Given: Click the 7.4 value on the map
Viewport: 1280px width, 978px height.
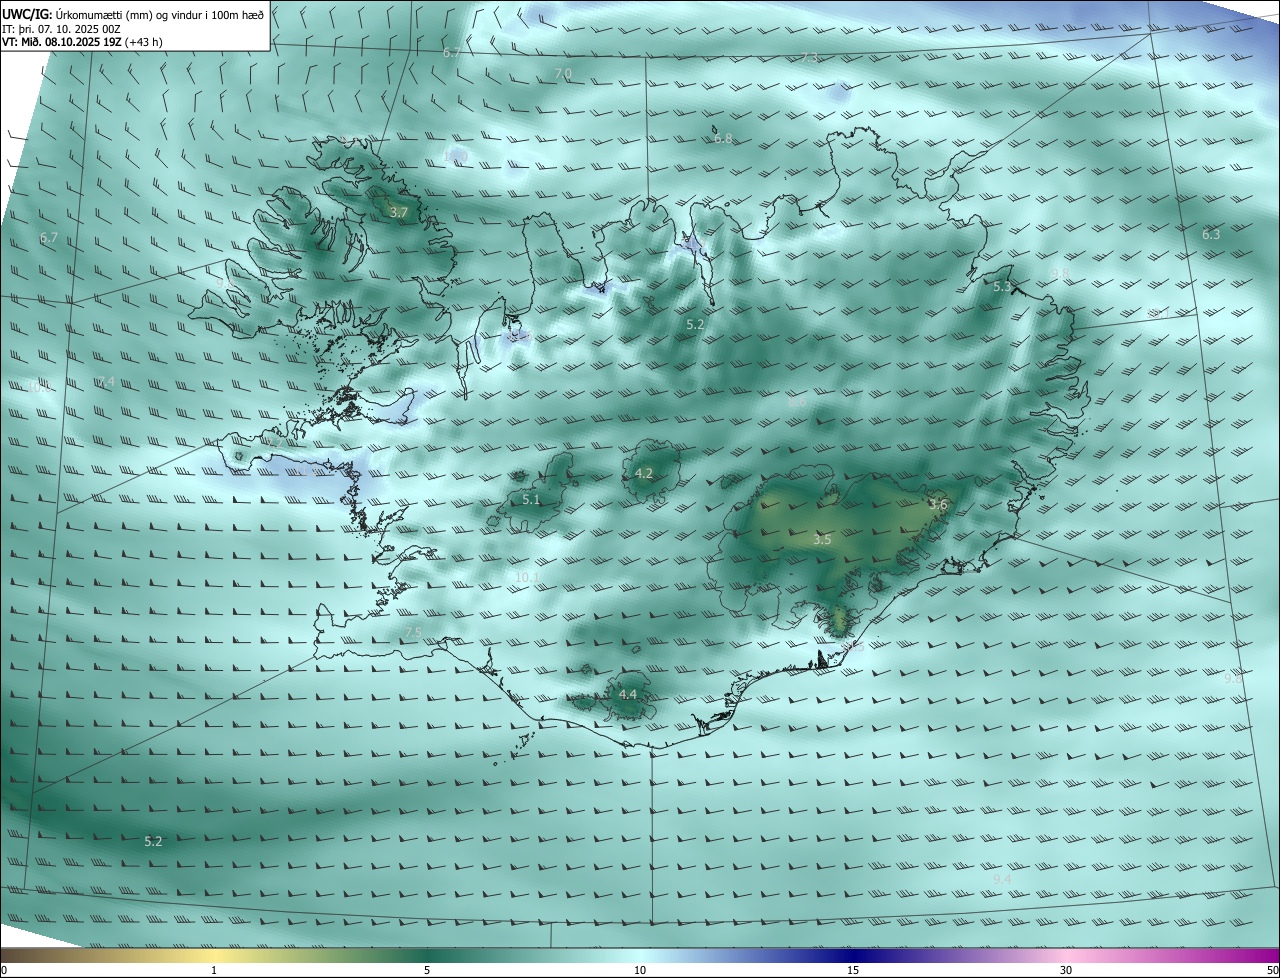Looking at the screenshot, I should pyautogui.click(x=106, y=381).
